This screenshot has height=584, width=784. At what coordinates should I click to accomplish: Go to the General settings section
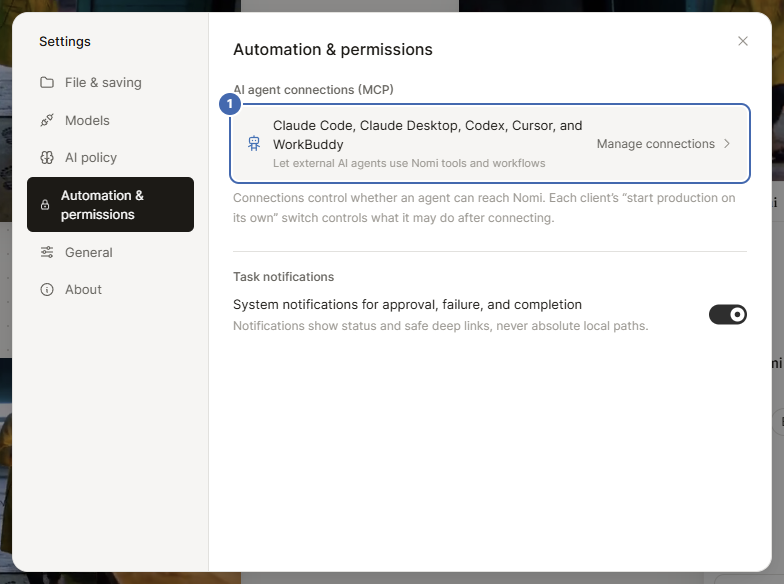tap(110, 252)
